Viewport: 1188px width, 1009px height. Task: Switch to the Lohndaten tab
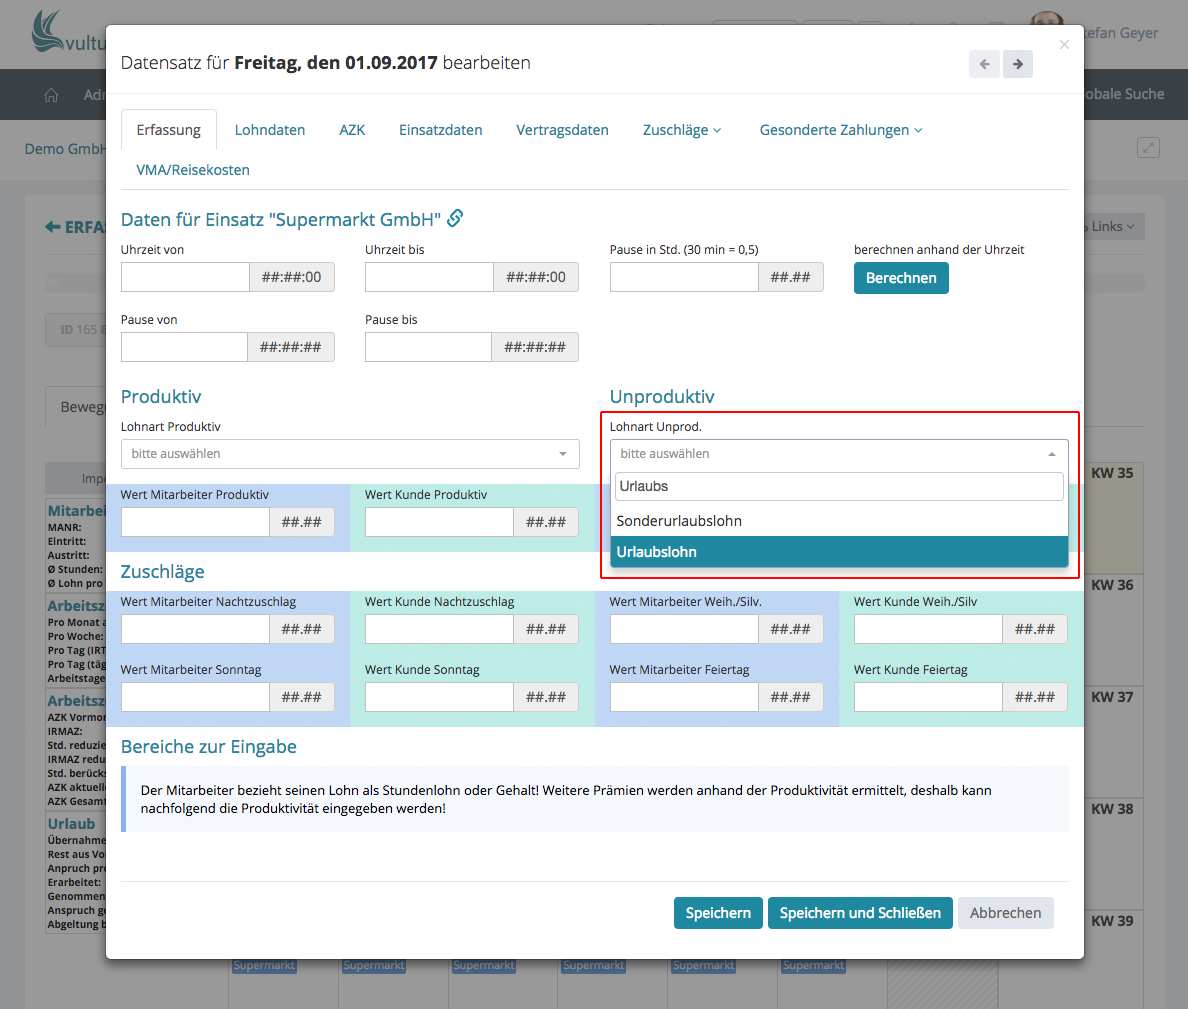tap(270, 130)
